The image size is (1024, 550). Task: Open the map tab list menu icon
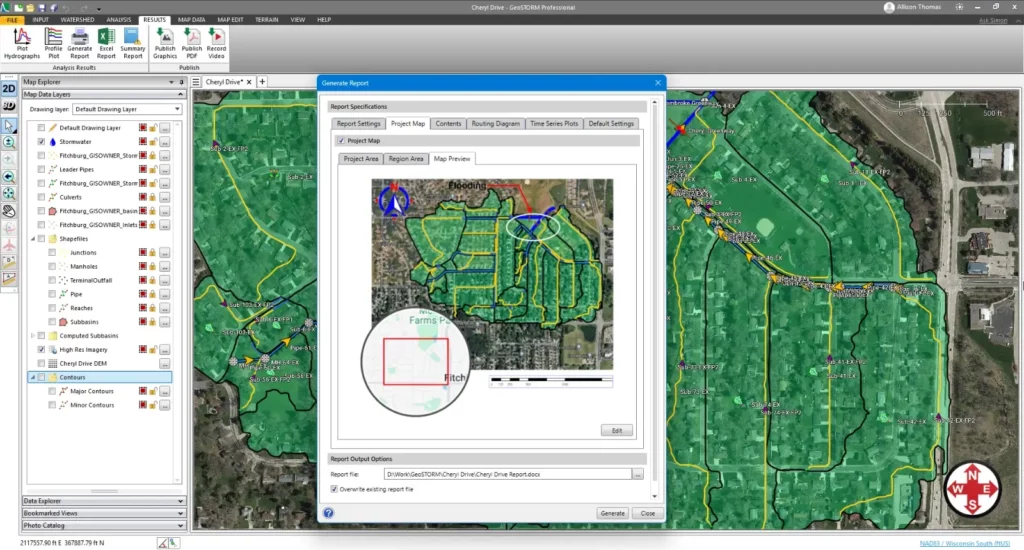pyautogui.click(x=195, y=82)
